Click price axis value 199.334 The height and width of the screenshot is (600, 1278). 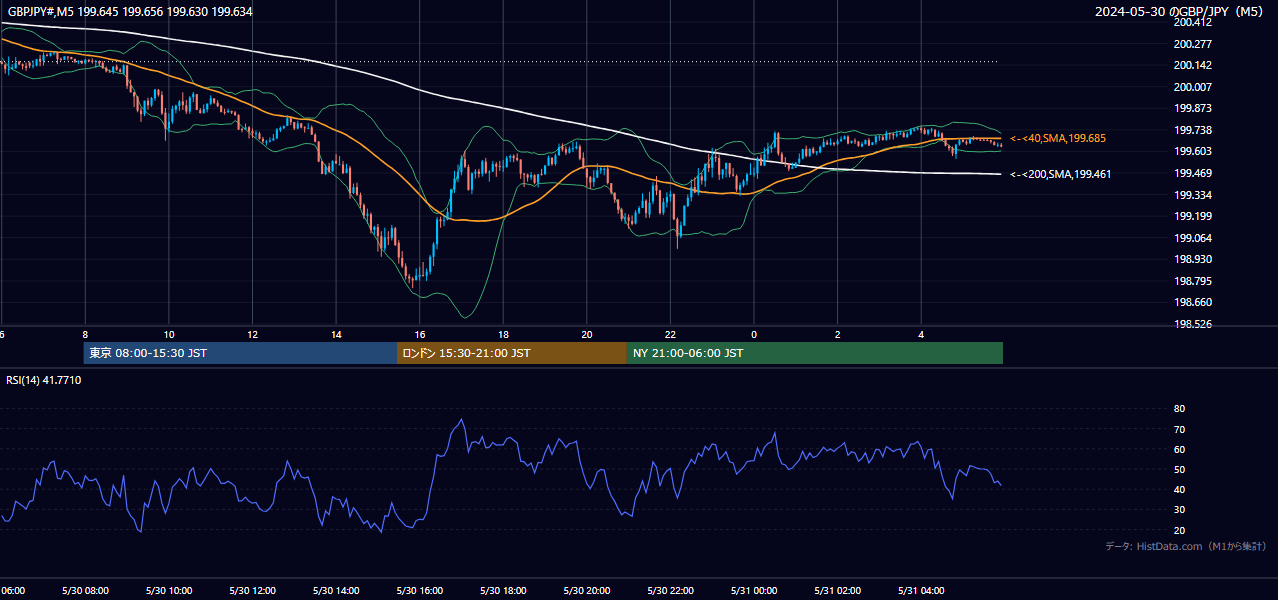(x=1192, y=195)
